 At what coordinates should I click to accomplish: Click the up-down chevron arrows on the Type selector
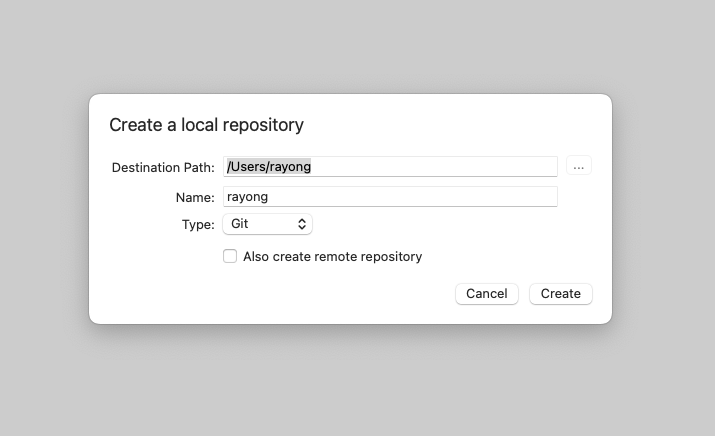302,224
